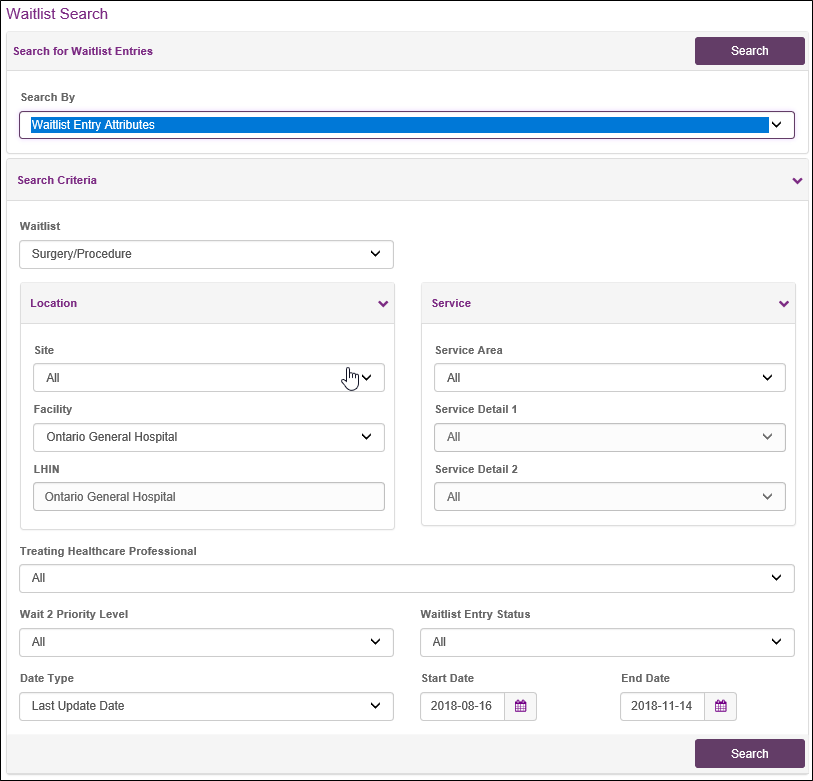Screen dimensions: 813x781
Task: Open the Site dropdown
Action: 208,378
